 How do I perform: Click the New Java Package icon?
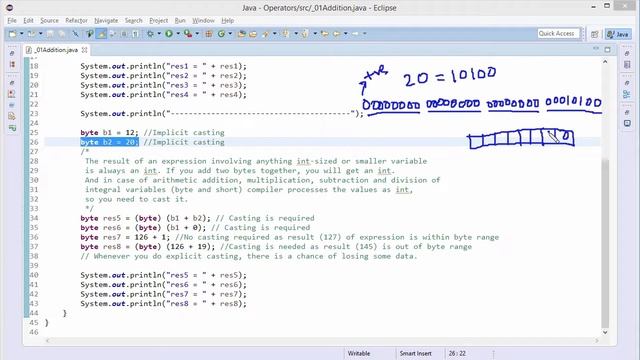tap(209, 34)
